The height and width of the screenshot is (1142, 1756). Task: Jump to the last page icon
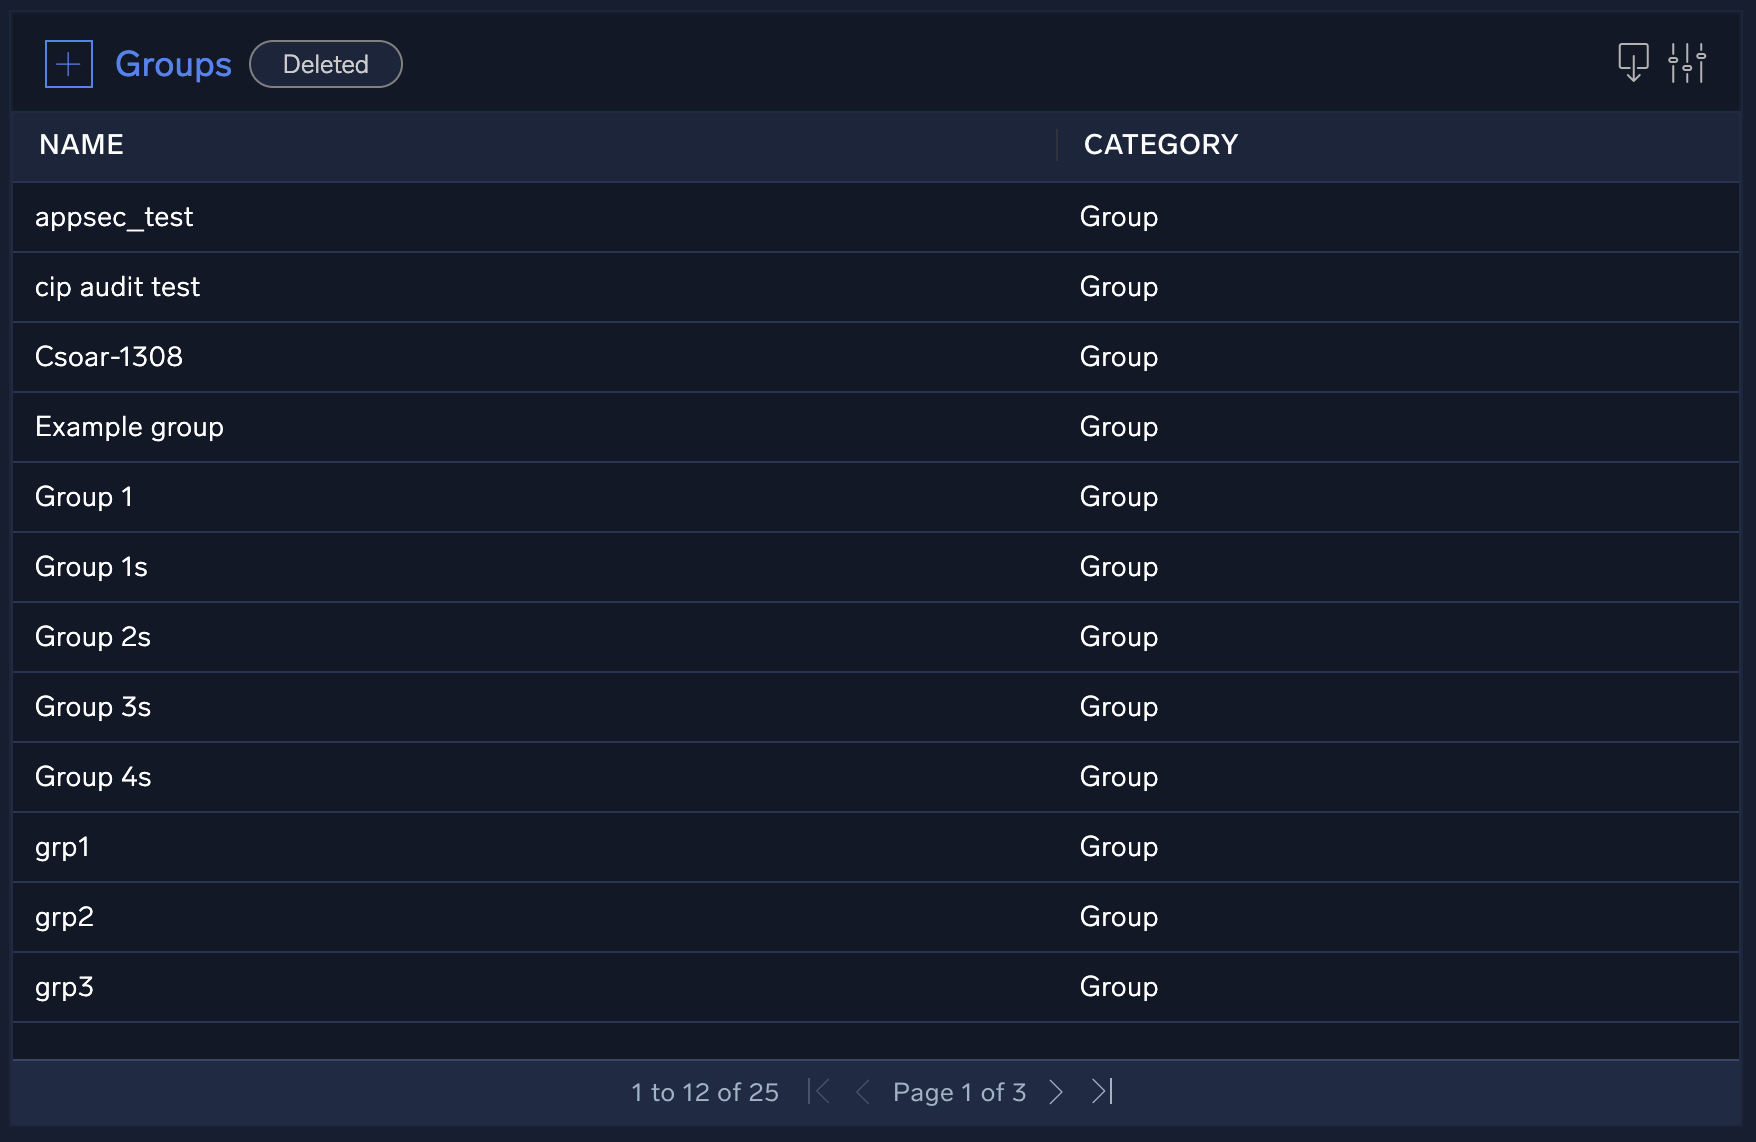pyautogui.click(x=1102, y=1092)
